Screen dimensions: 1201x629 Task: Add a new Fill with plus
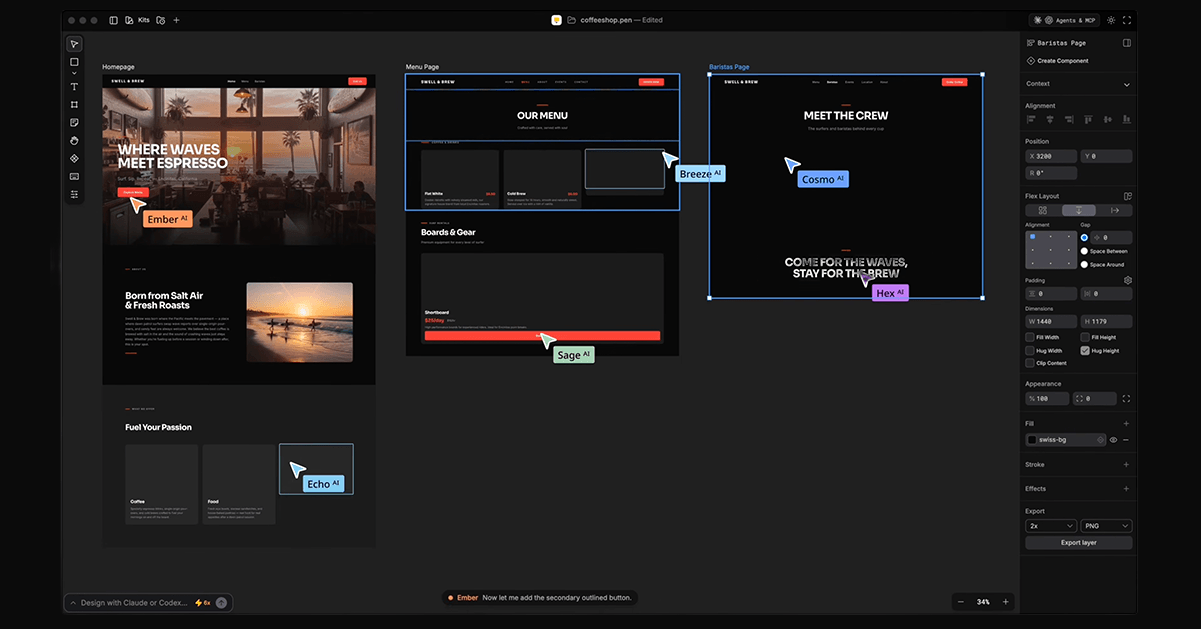click(x=1127, y=424)
